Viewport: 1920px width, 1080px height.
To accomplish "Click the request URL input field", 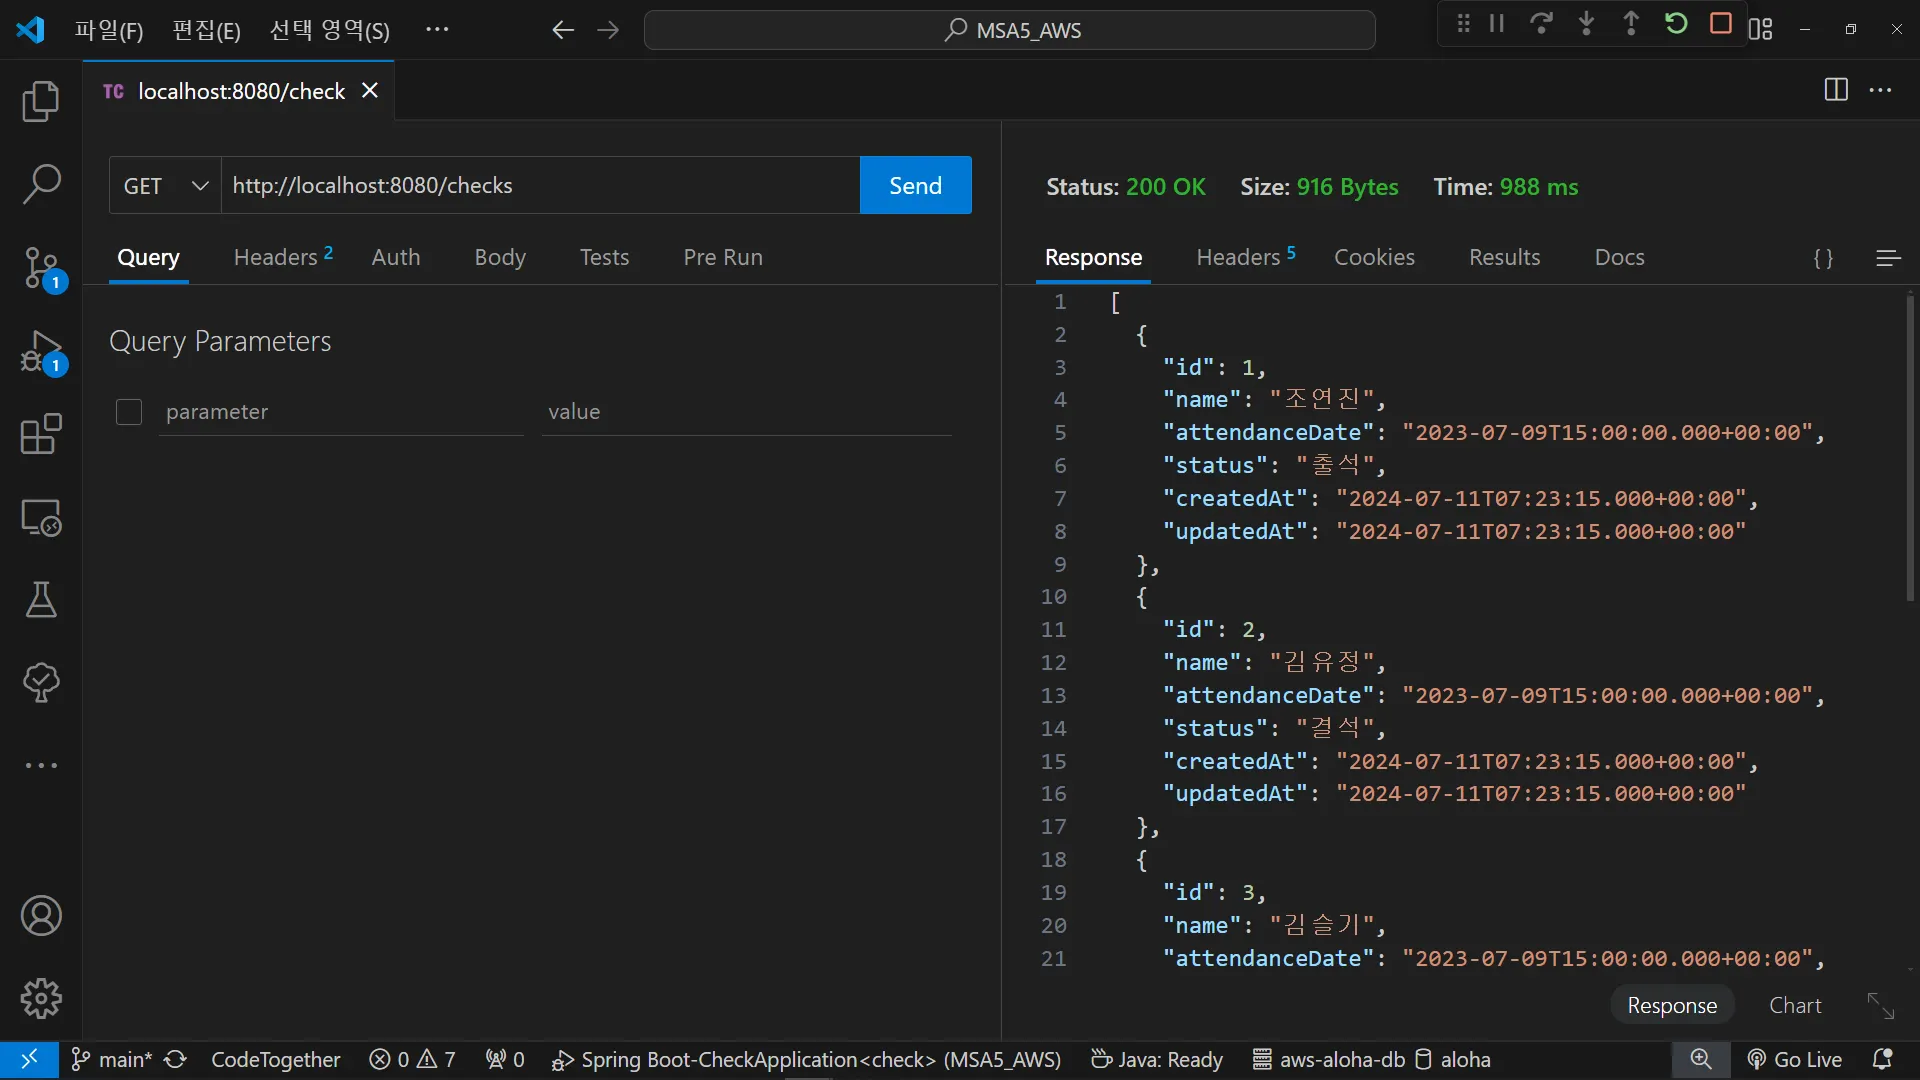I will tap(540, 186).
